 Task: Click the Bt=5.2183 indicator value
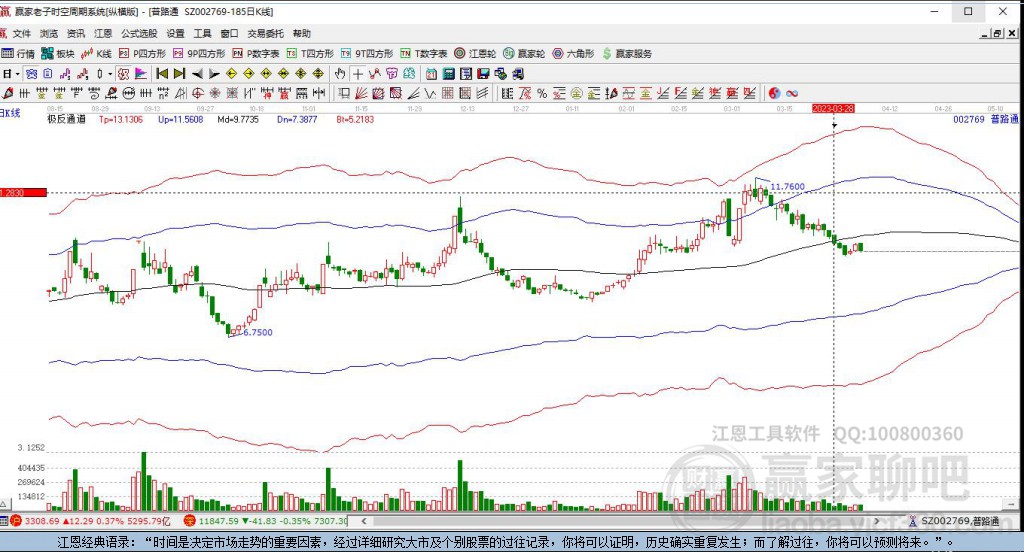pyautogui.click(x=355, y=120)
